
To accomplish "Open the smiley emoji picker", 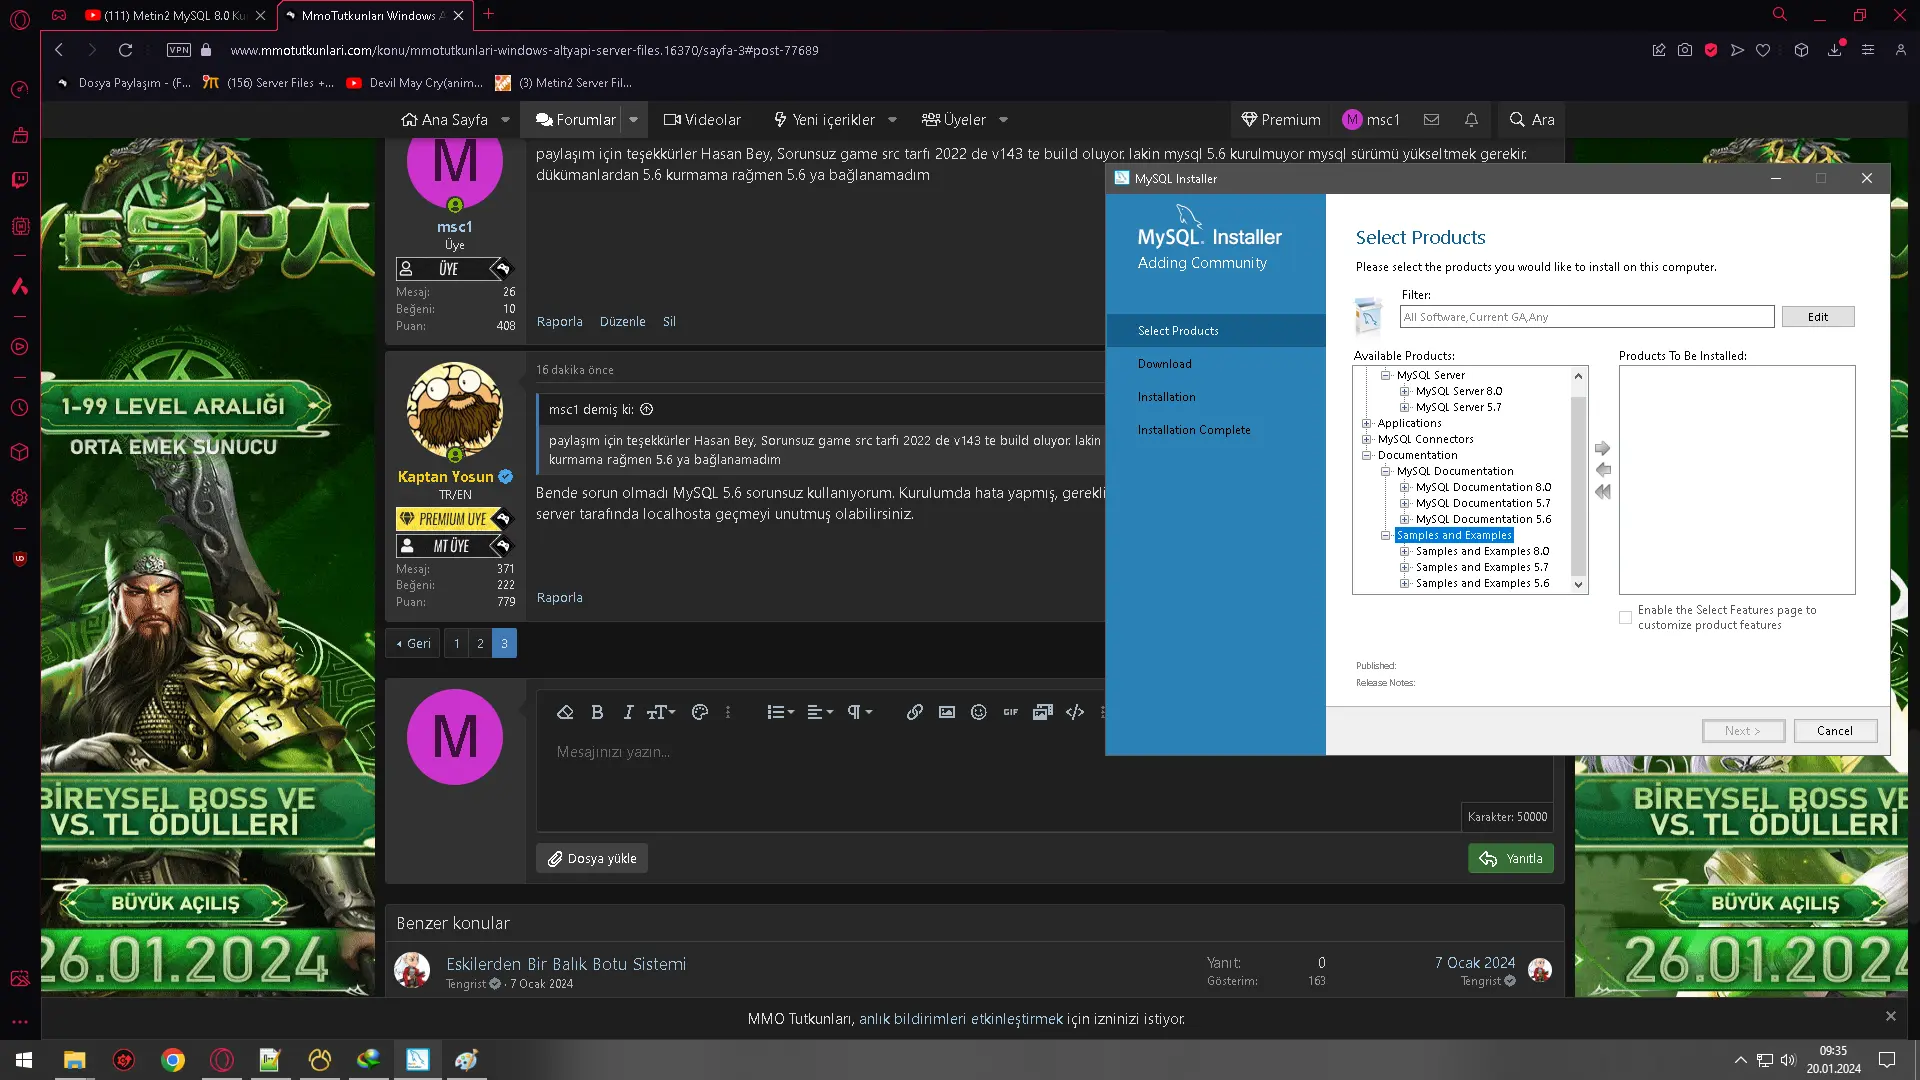I will (979, 712).
